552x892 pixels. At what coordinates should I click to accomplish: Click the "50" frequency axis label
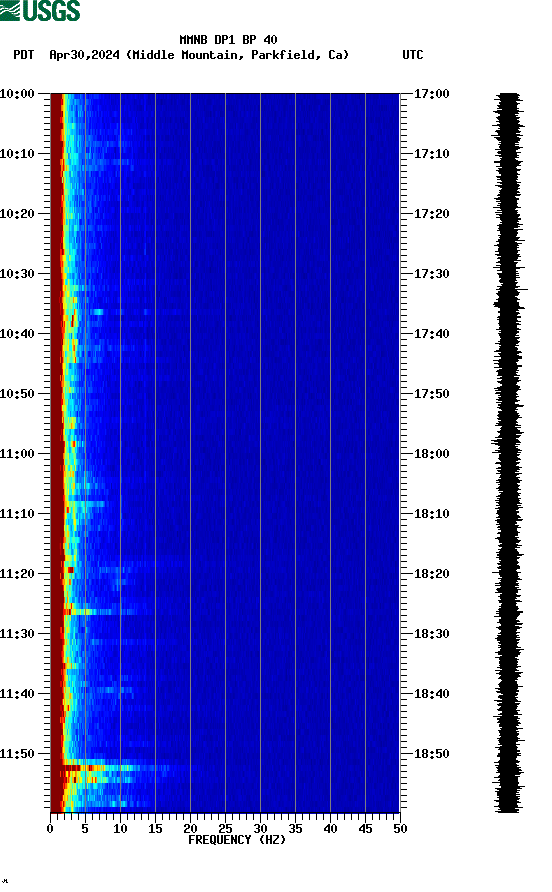coord(400,829)
